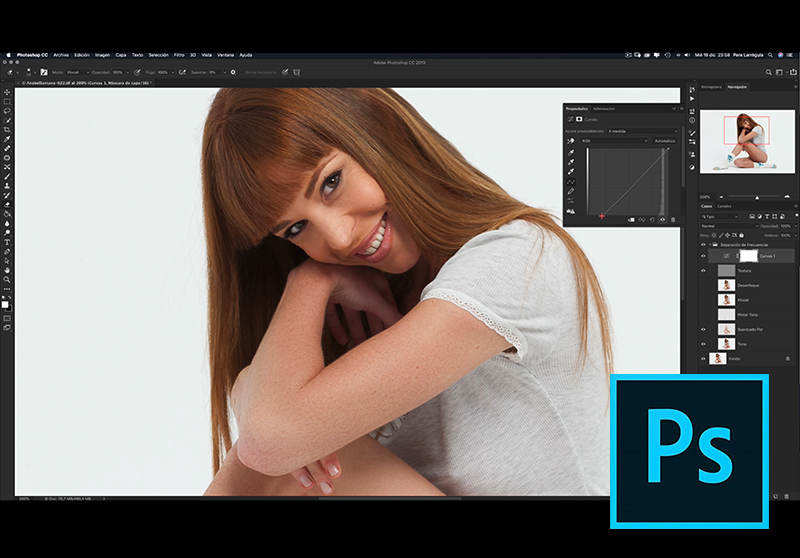Viewport: 800px width, 558px height.
Task: Select the Type (T) tool
Action: pyautogui.click(x=7, y=242)
